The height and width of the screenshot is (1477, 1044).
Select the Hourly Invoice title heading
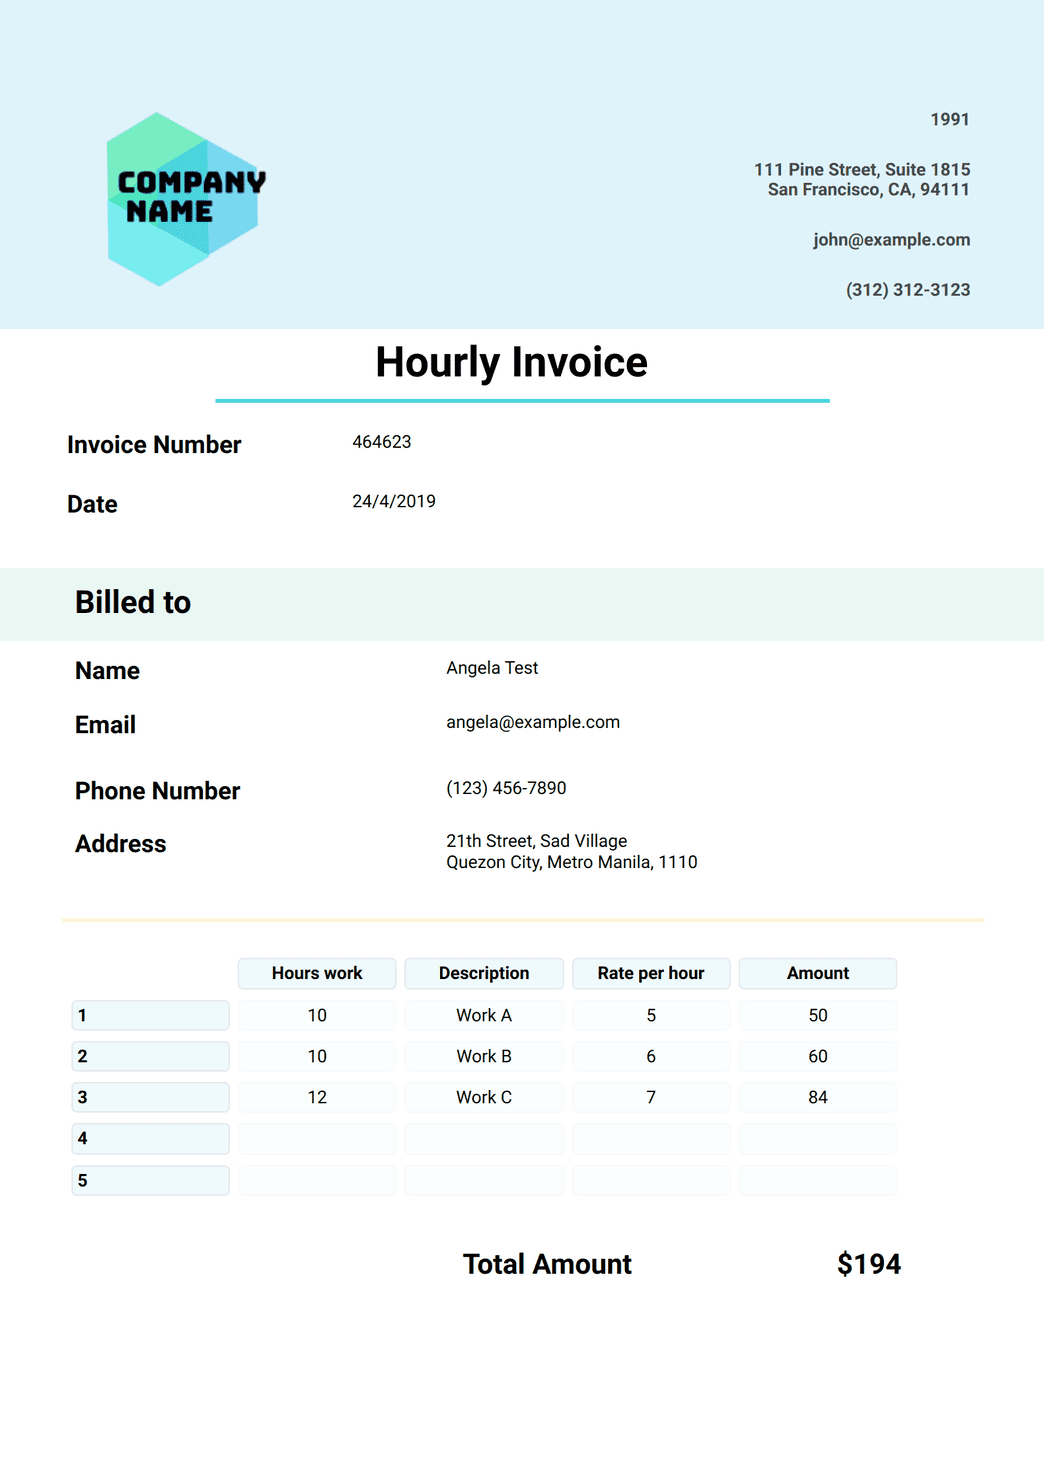tap(511, 363)
